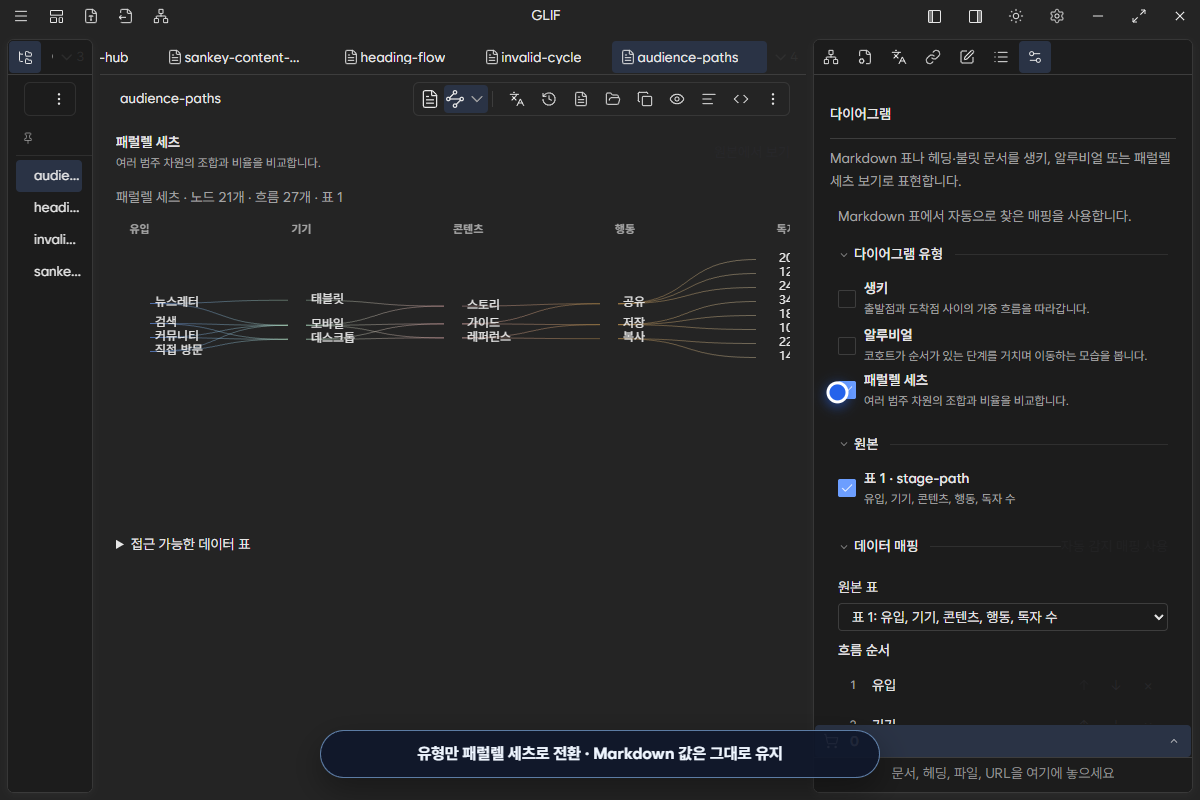Select the diagram view icon in toolbar
Screen dimensions: 1200x800
click(x=455, y=99)
